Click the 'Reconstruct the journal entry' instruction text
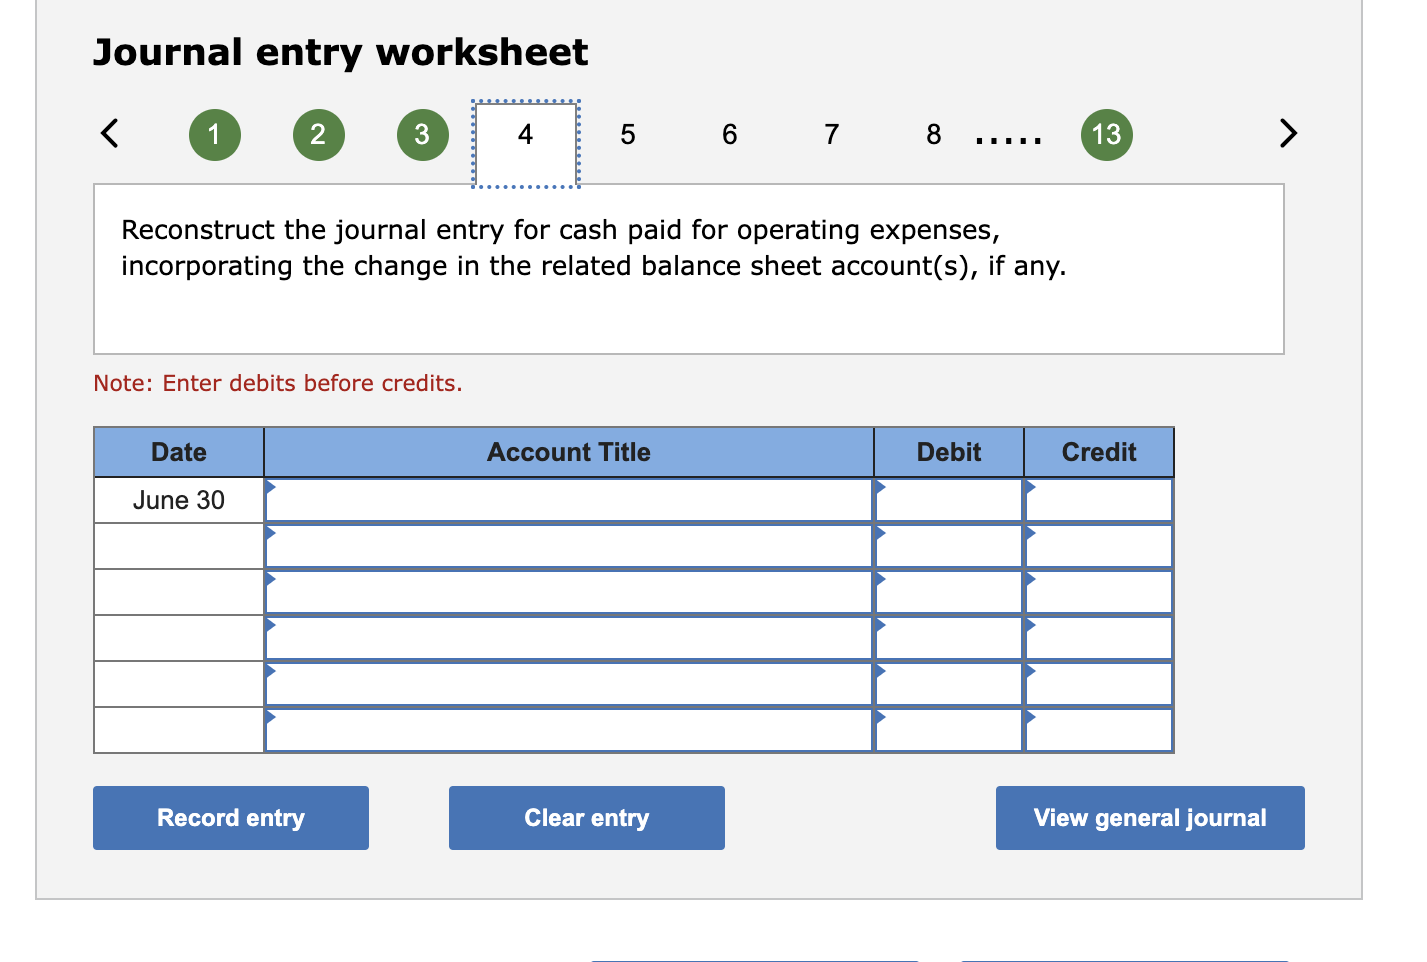Viewport: 1427px width, 962px height. [x=594, y=248]
